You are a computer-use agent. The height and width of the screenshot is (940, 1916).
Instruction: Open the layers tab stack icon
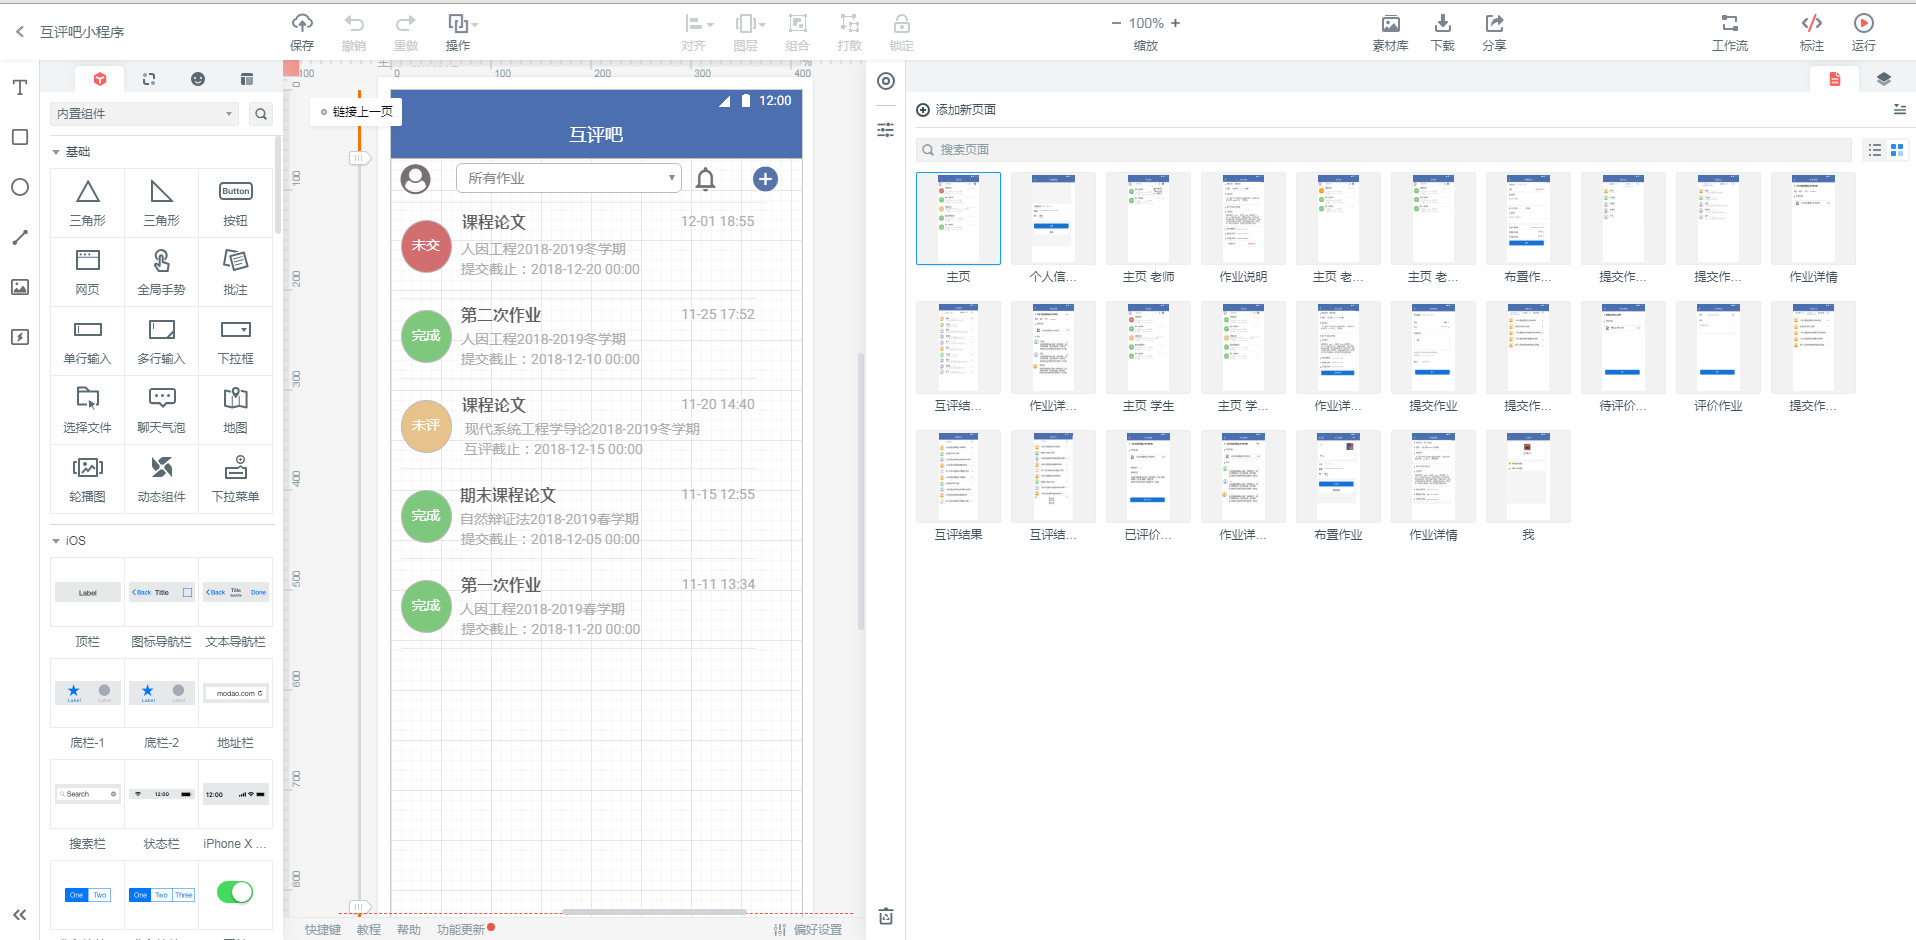pyautogui.click(x=1884, y=79)
